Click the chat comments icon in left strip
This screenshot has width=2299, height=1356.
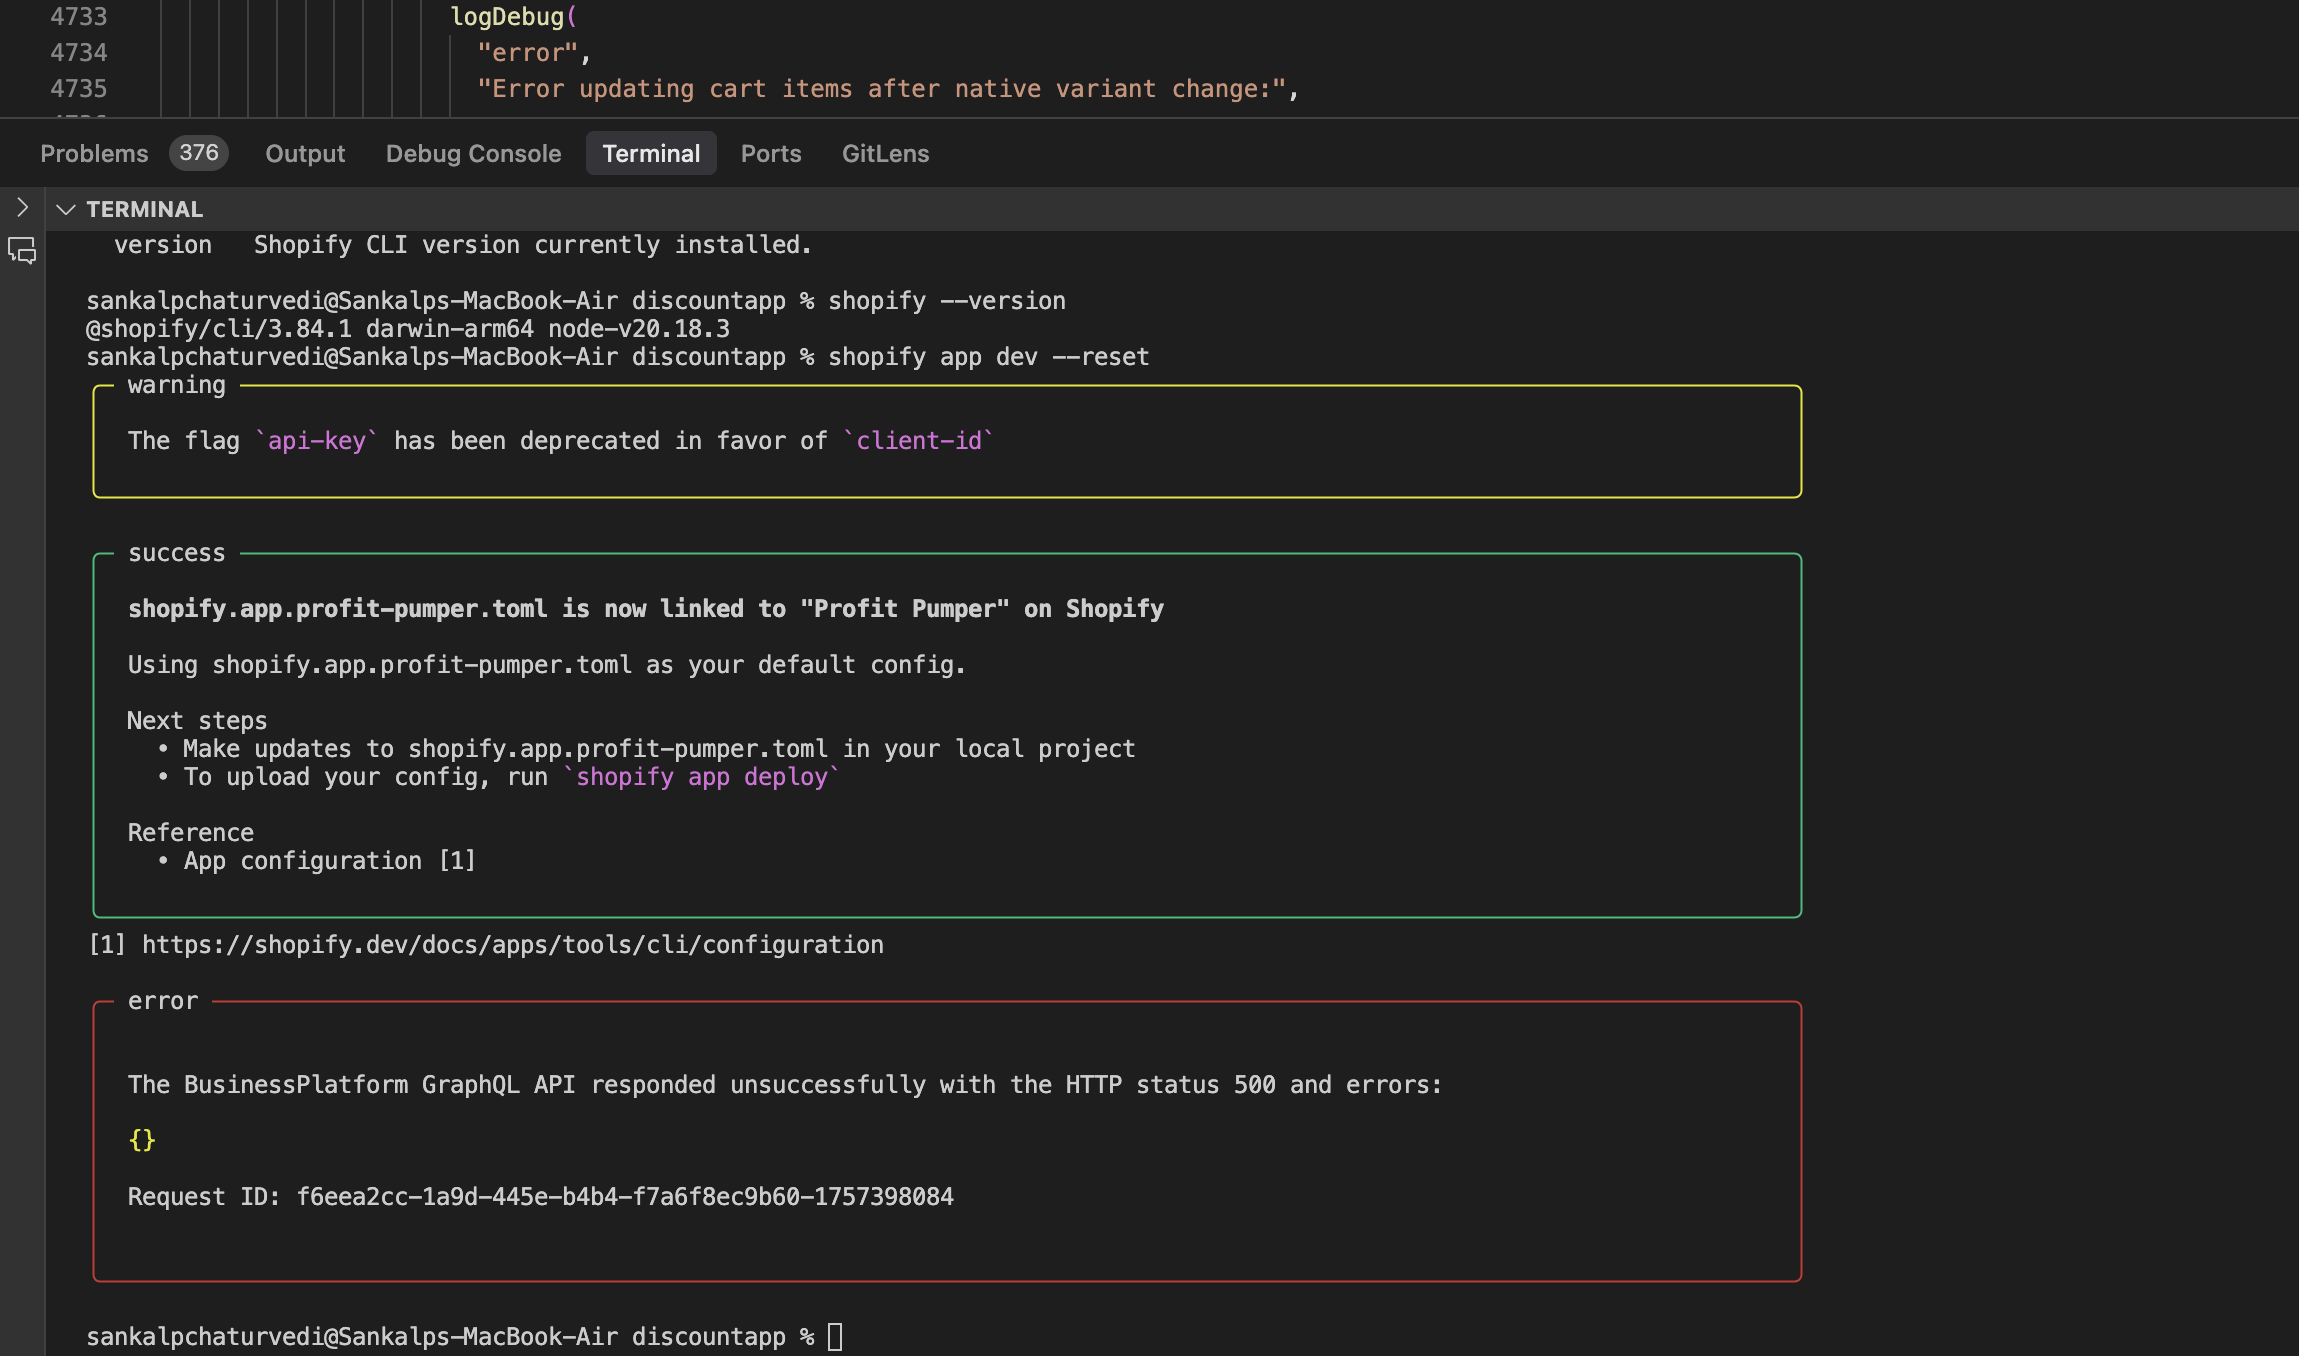22,250
